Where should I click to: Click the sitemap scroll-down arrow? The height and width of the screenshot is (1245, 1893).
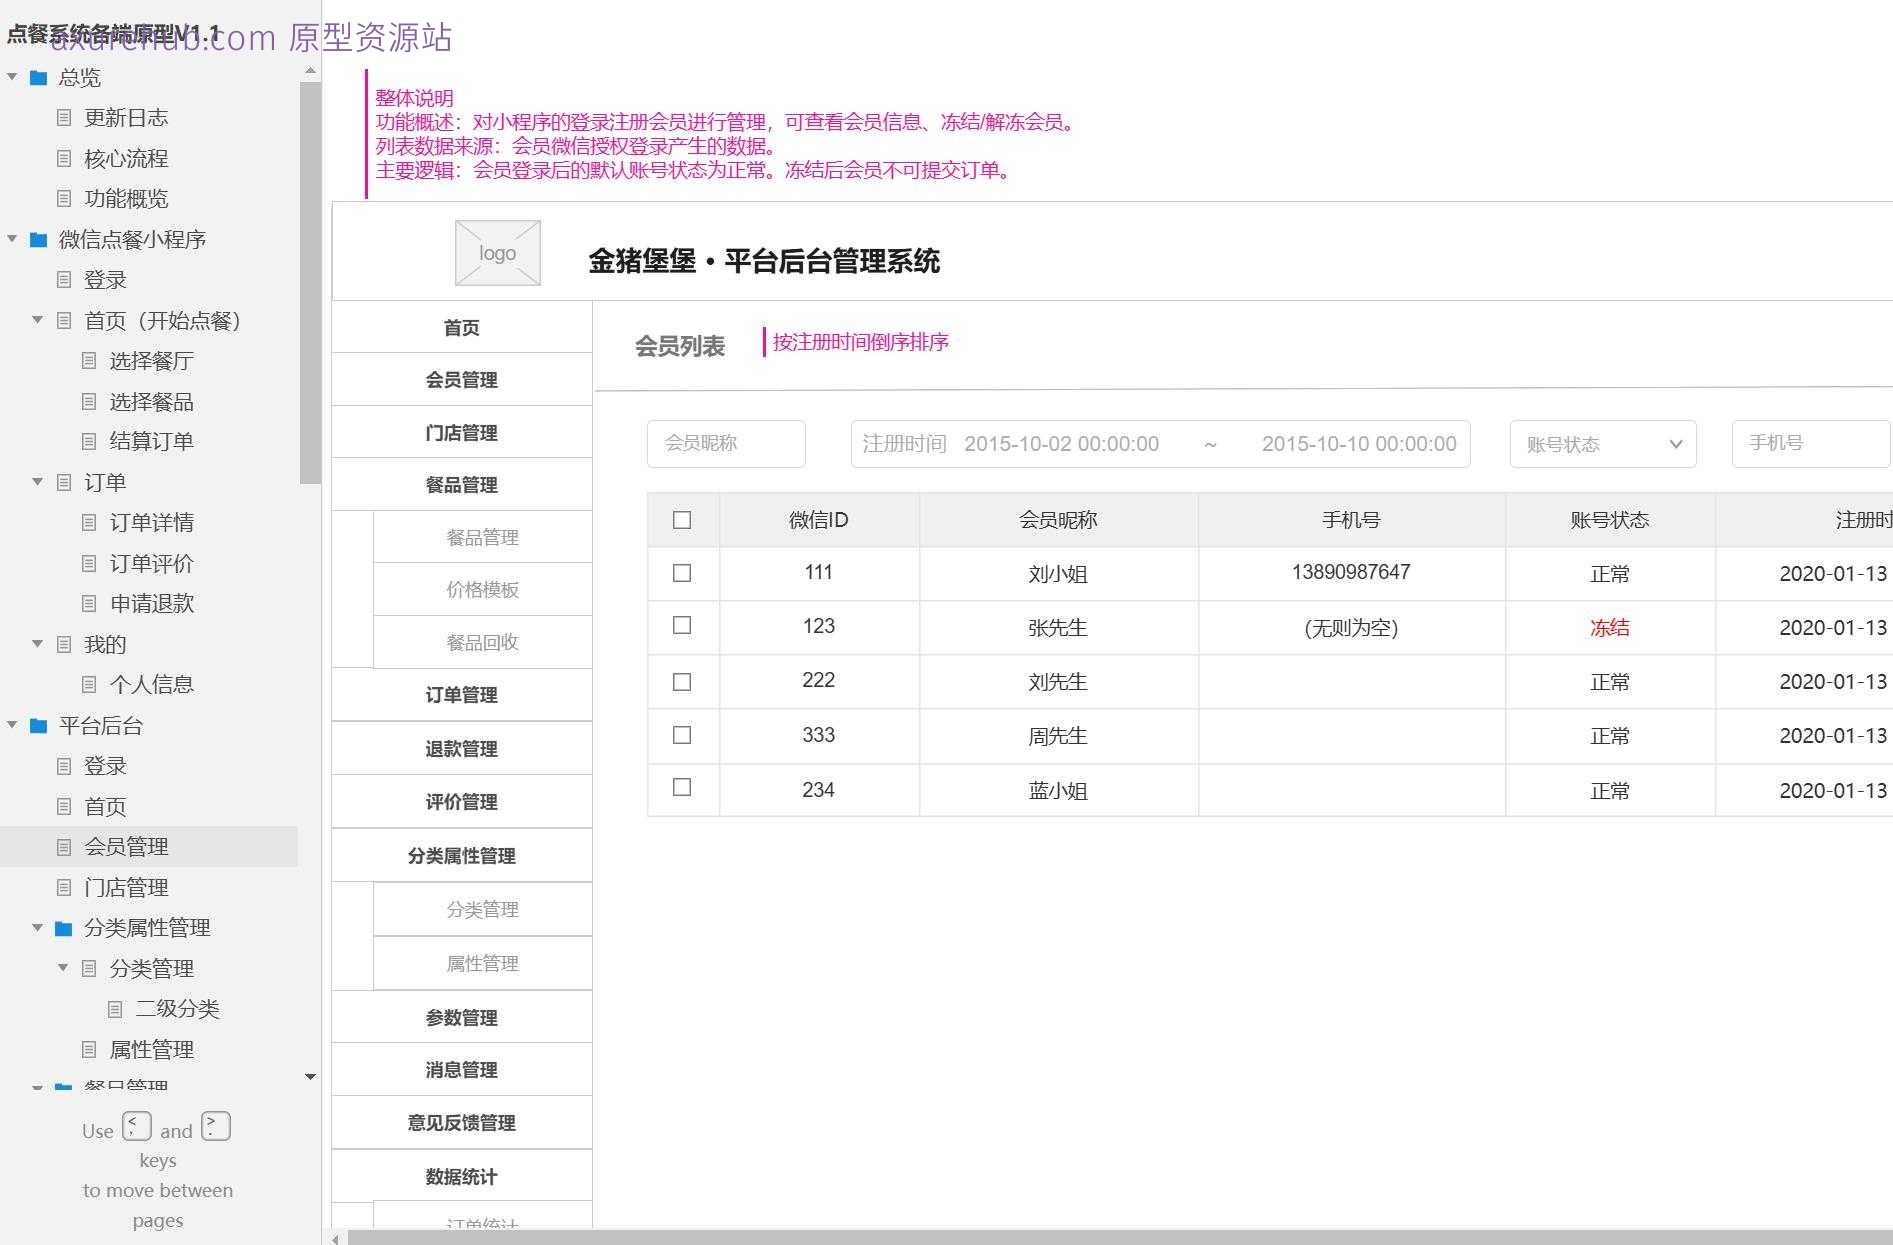pyautogui.click(x=310, y=1077)
